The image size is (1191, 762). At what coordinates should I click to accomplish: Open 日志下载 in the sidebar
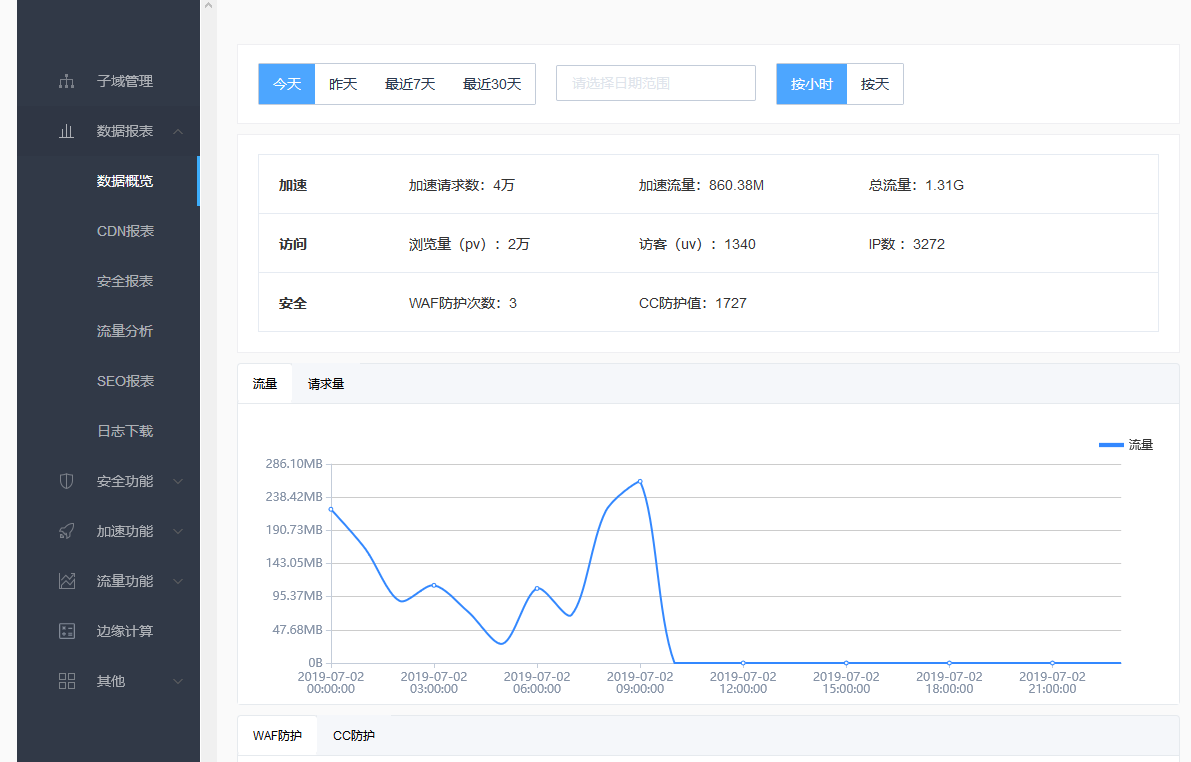point(125,431)
